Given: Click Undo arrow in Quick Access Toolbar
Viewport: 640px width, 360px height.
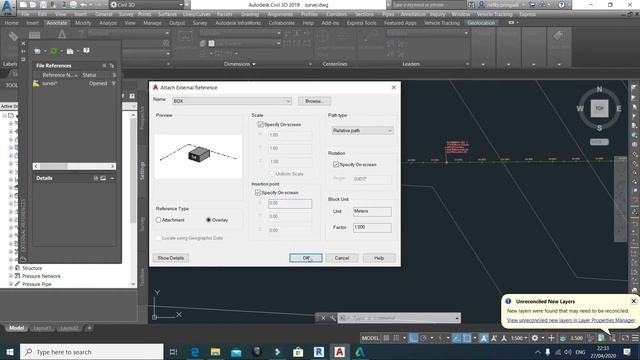Looking at the screenshot, I should (x=84, y=5).
